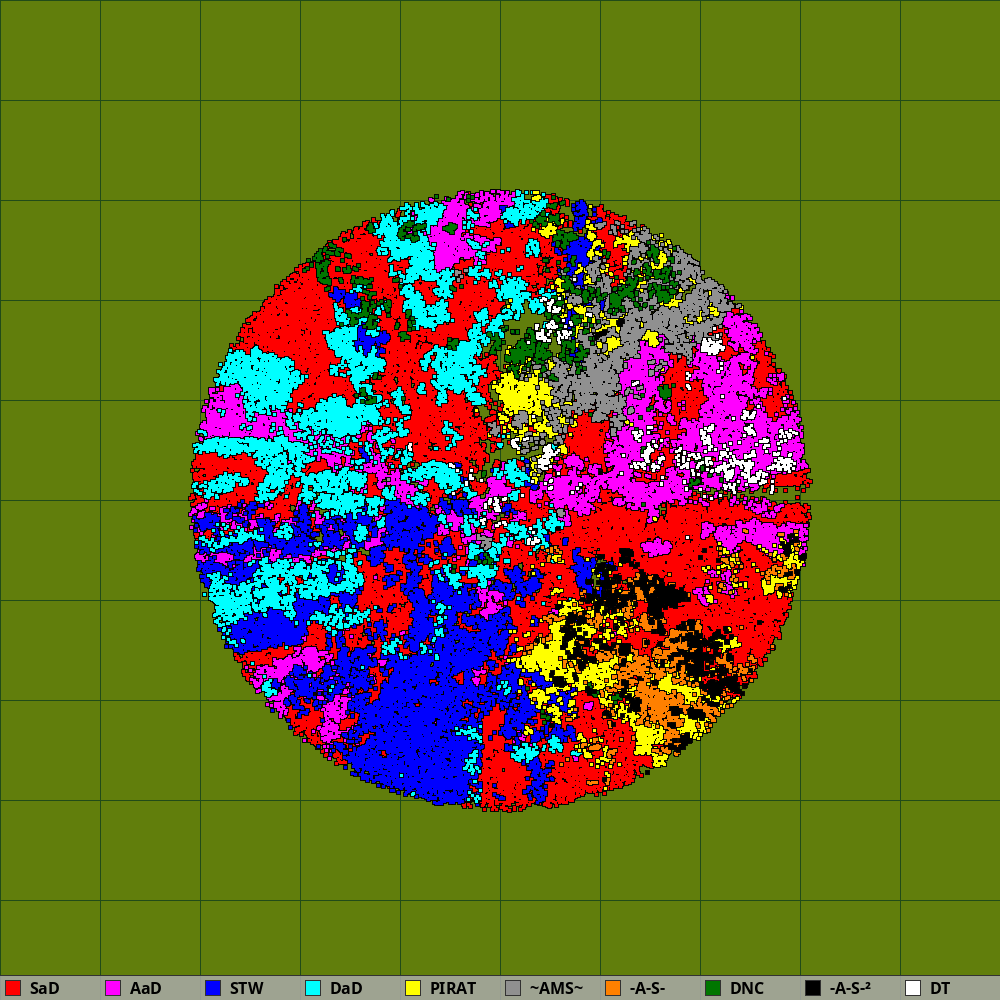Screen dimensions: 1000x1000
Task: Click the yellow PIRAT legend swatch
Action: (413, 988)
